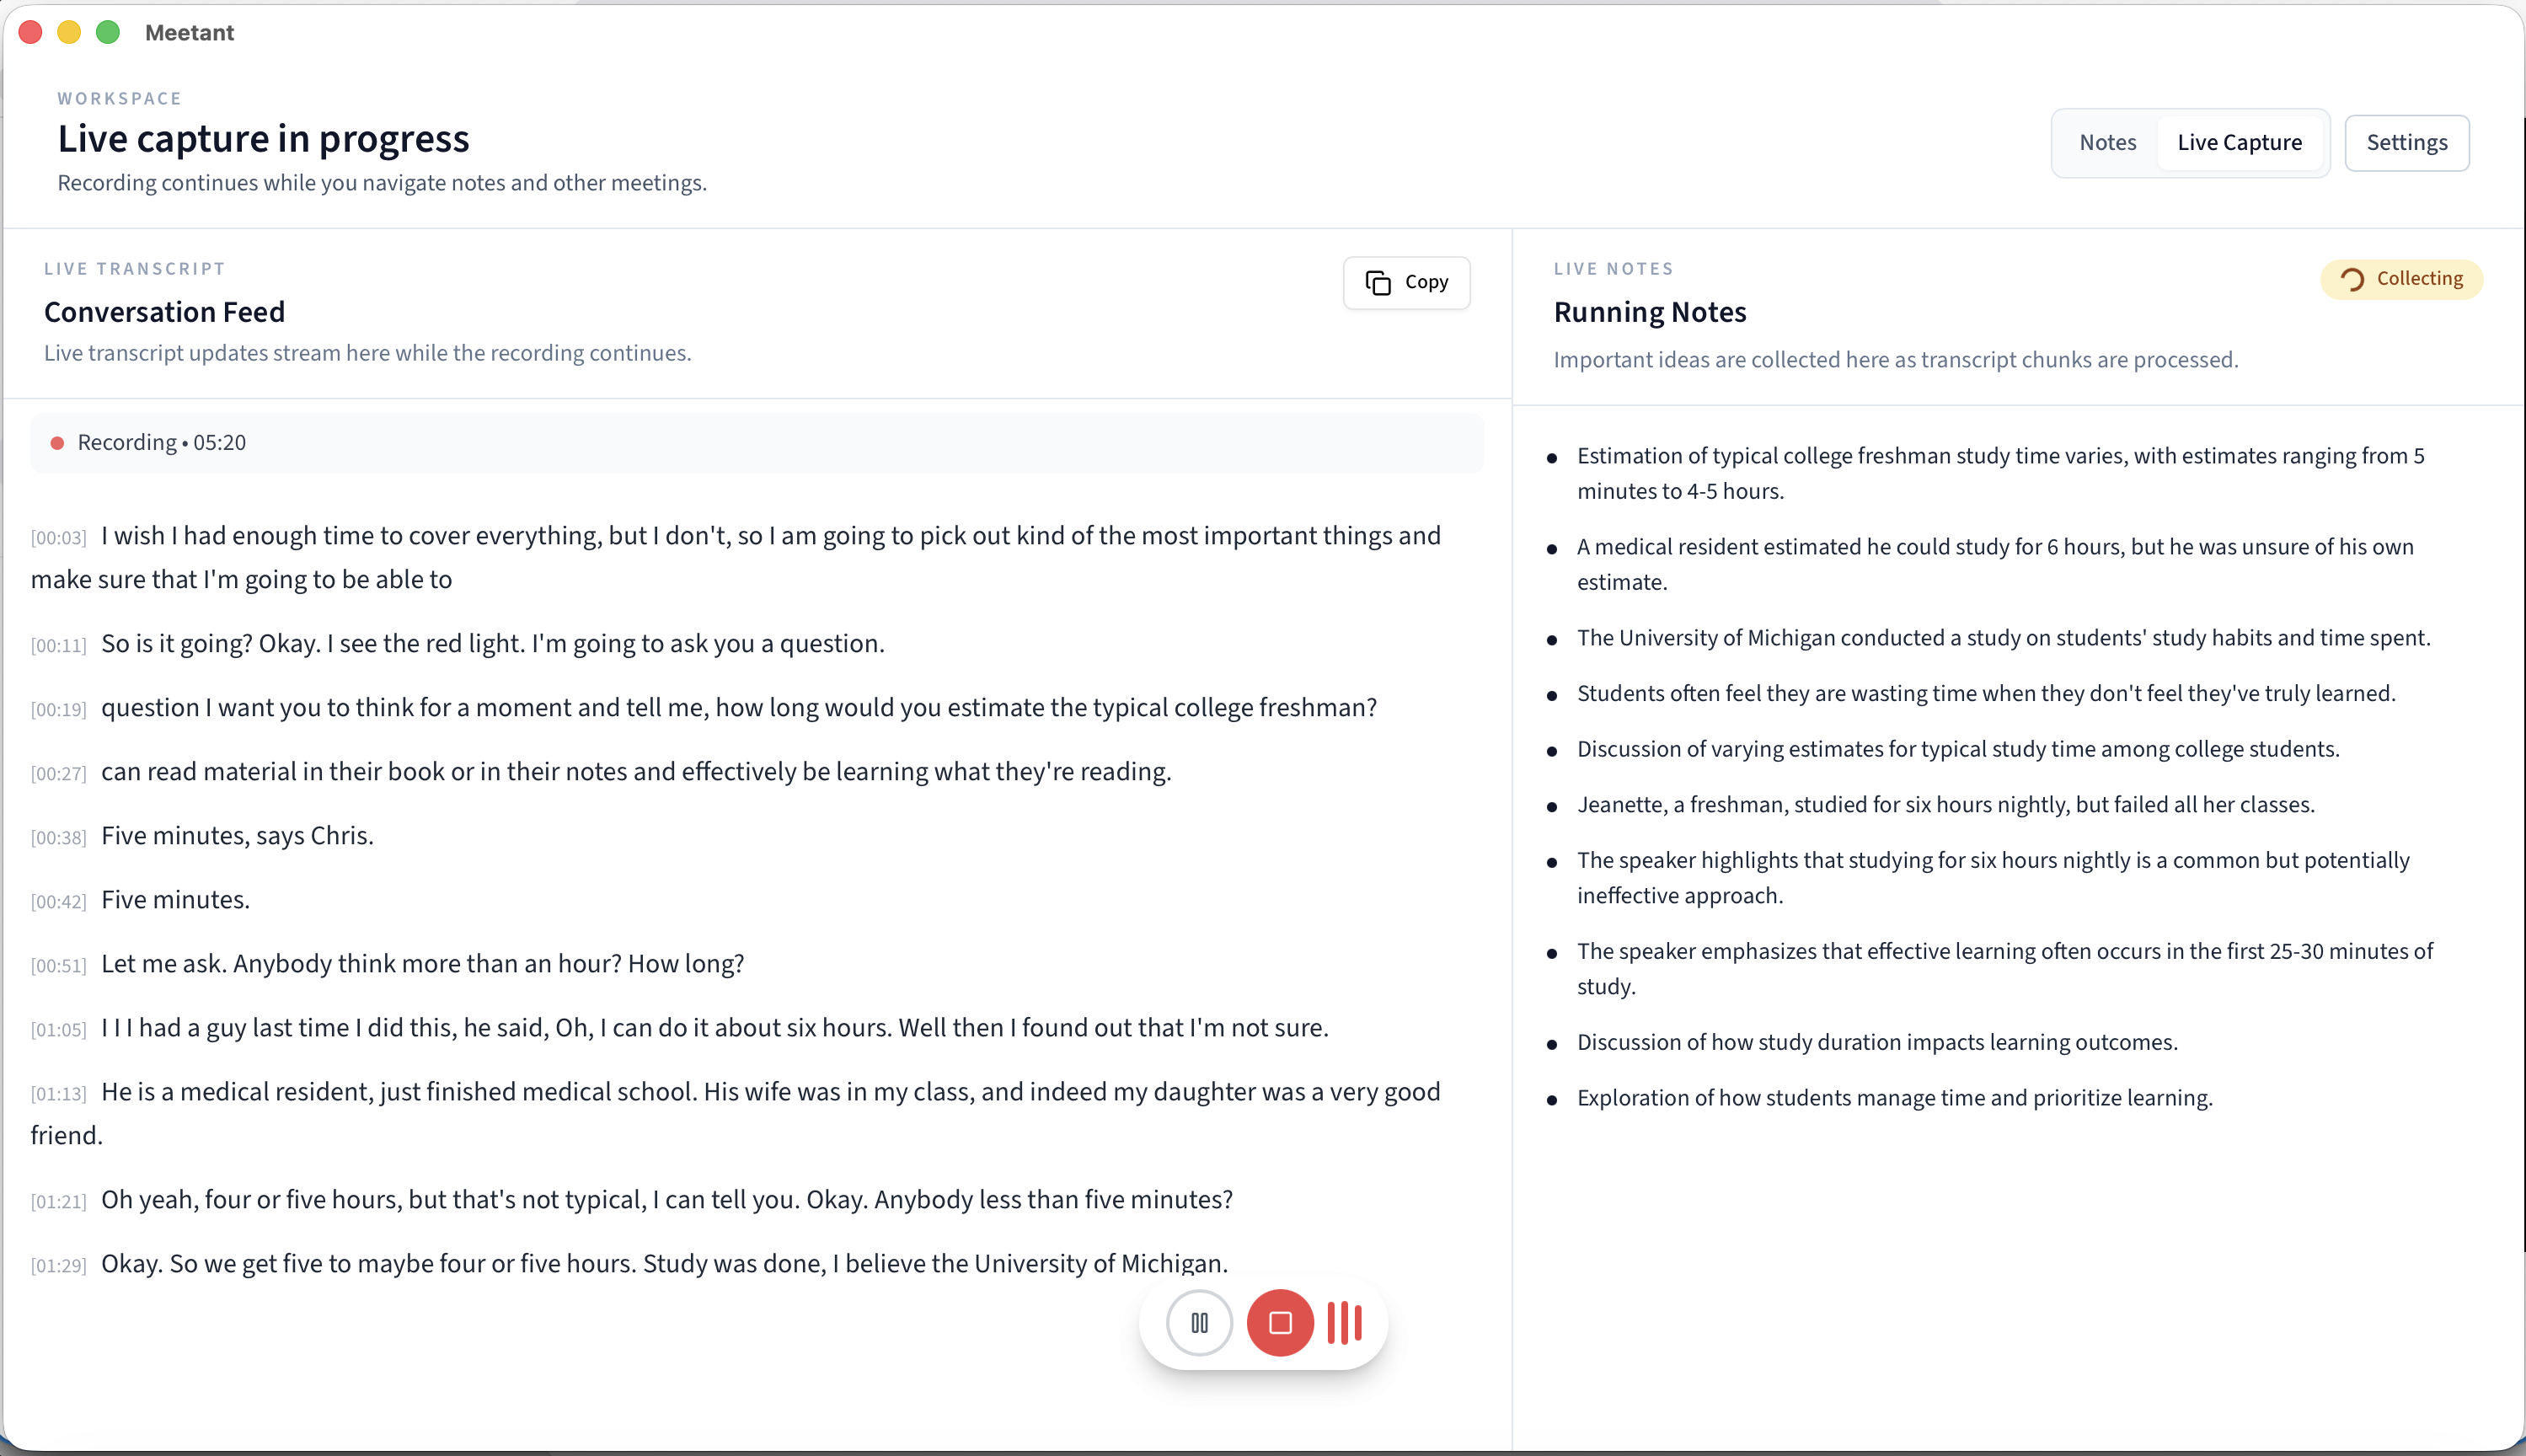
Task: Click the yellow Collecting status badge
Action: [x=2400, y=279]
